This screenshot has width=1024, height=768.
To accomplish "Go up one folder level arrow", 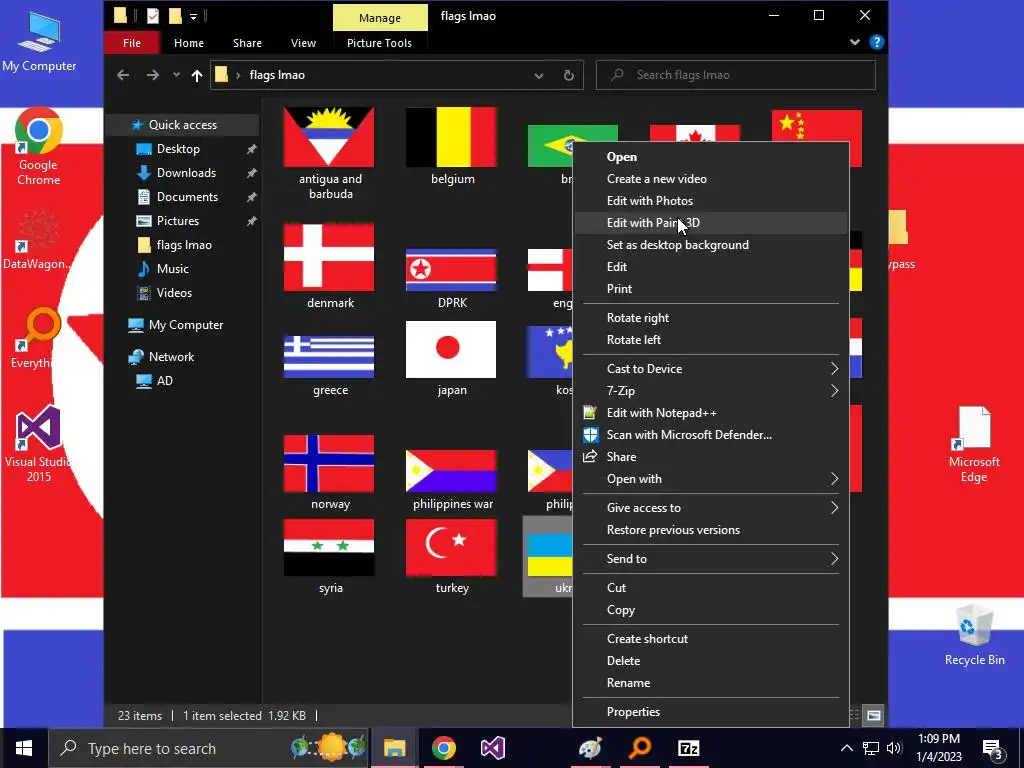I will point(197,76).
